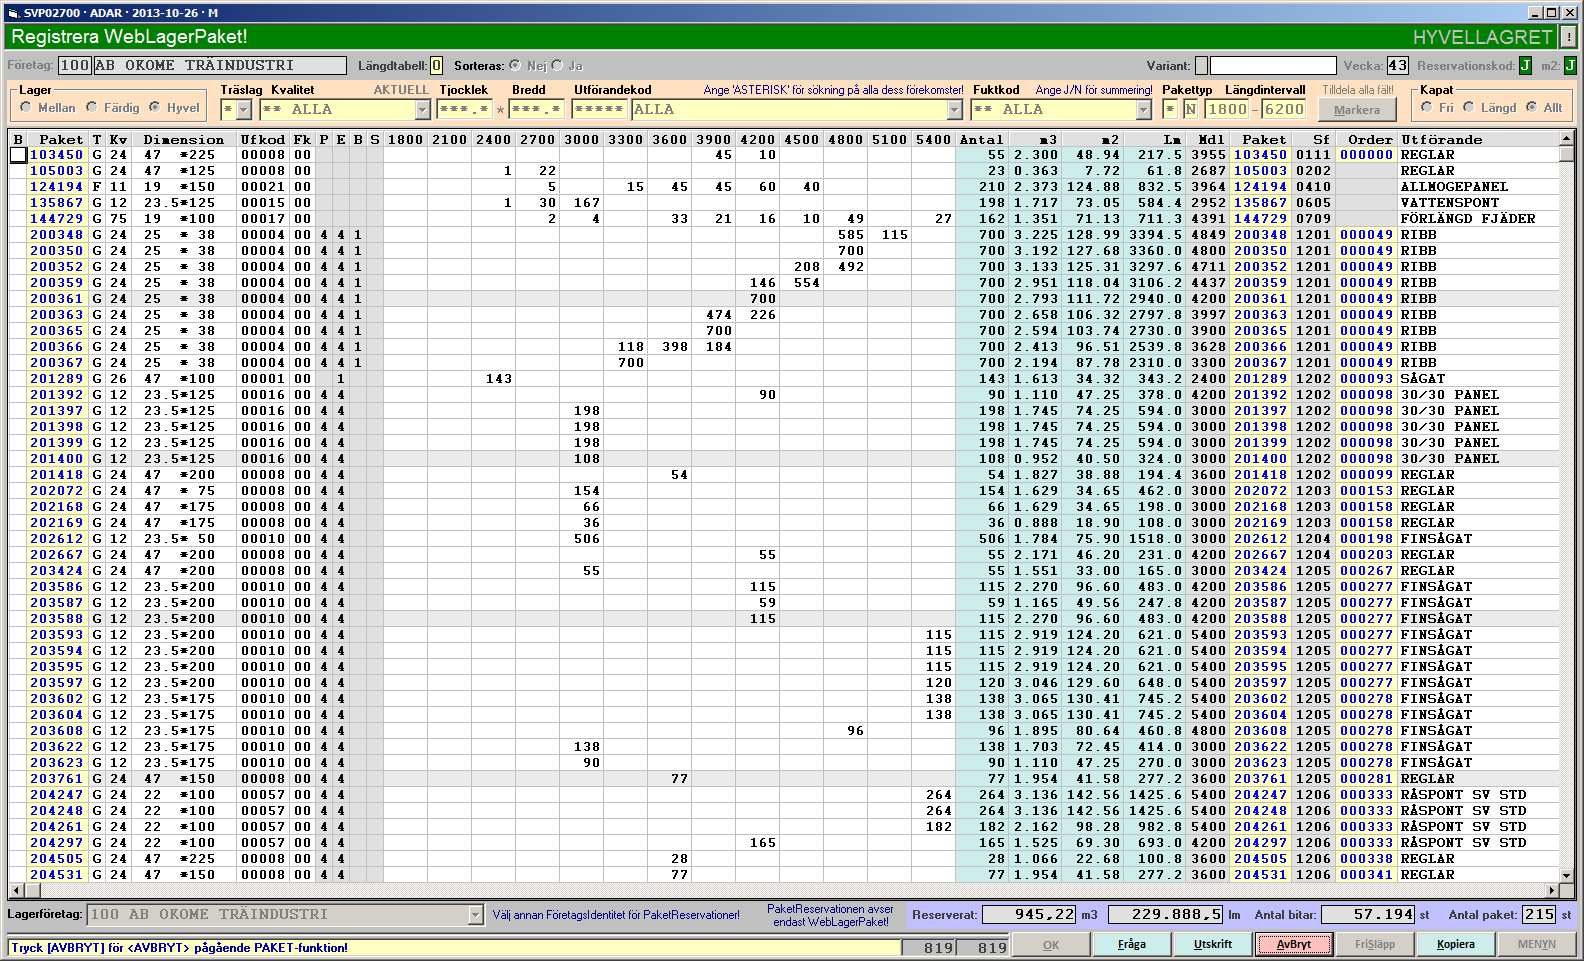Click the AvBryt button
The image size is (1584, 961).
pos(1294,944)
